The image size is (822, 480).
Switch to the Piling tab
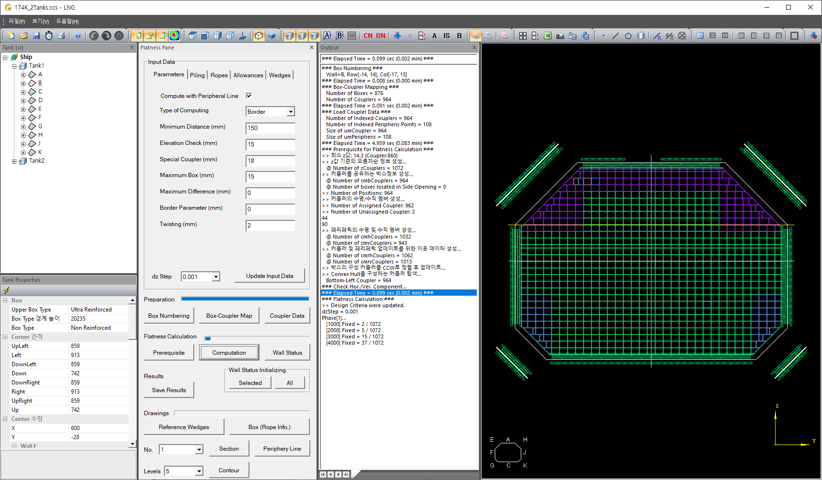(x=197, y=75)
